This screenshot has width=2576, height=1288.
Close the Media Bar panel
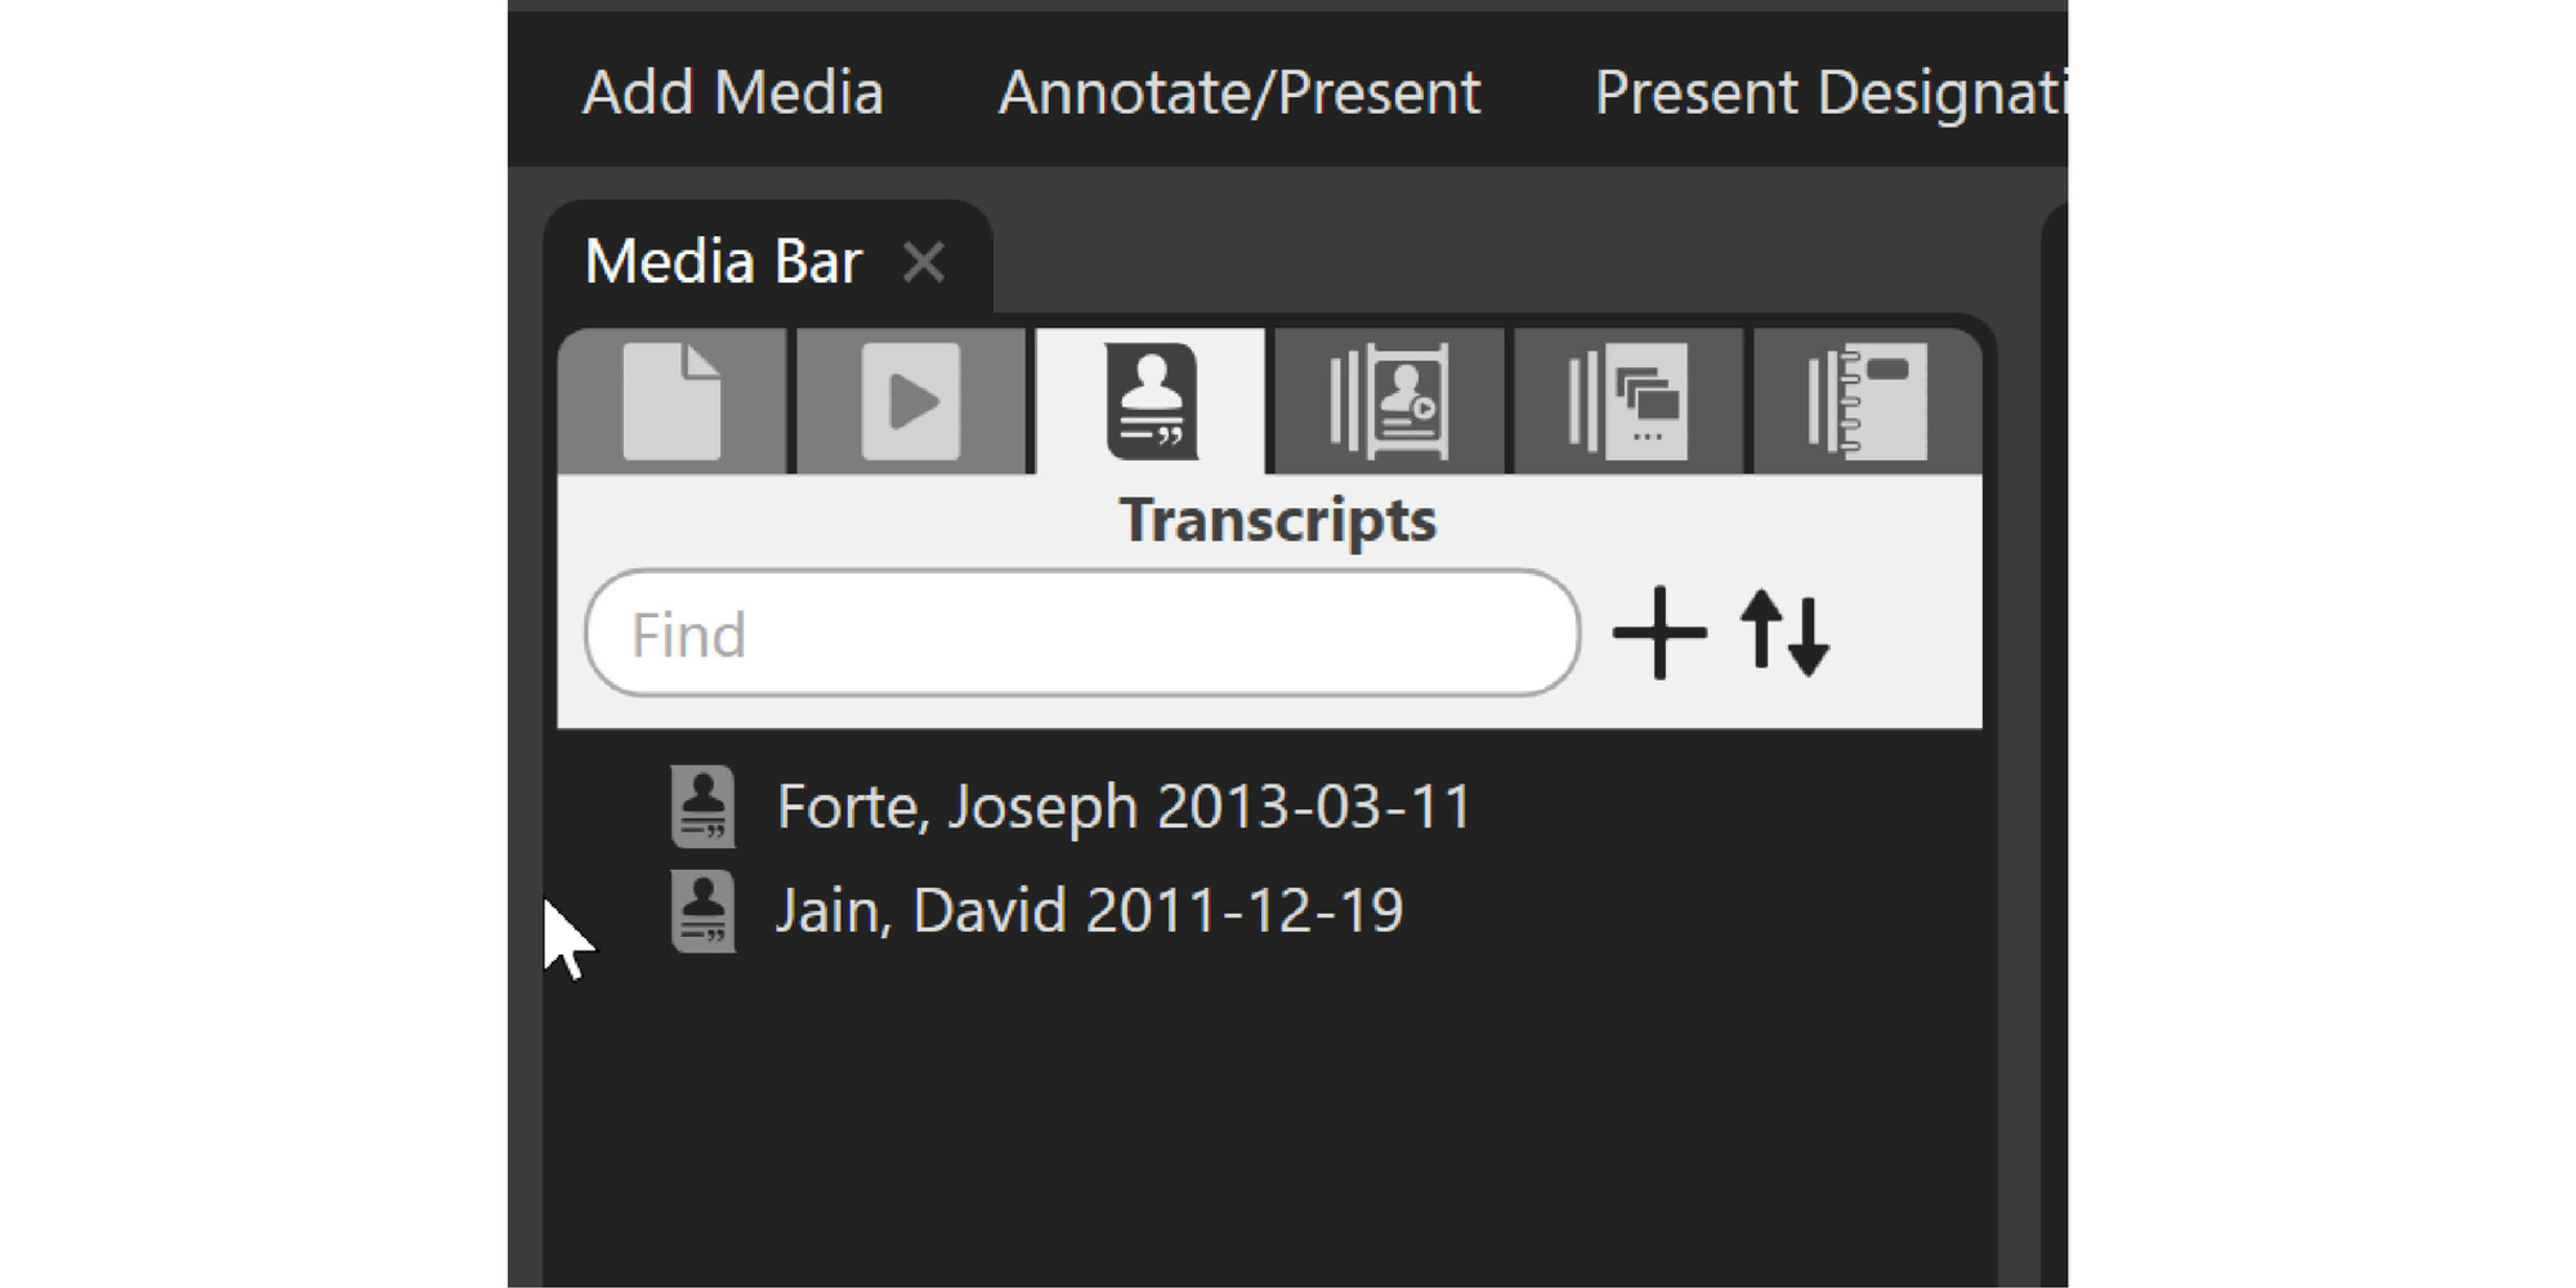[x=923, y=263]
